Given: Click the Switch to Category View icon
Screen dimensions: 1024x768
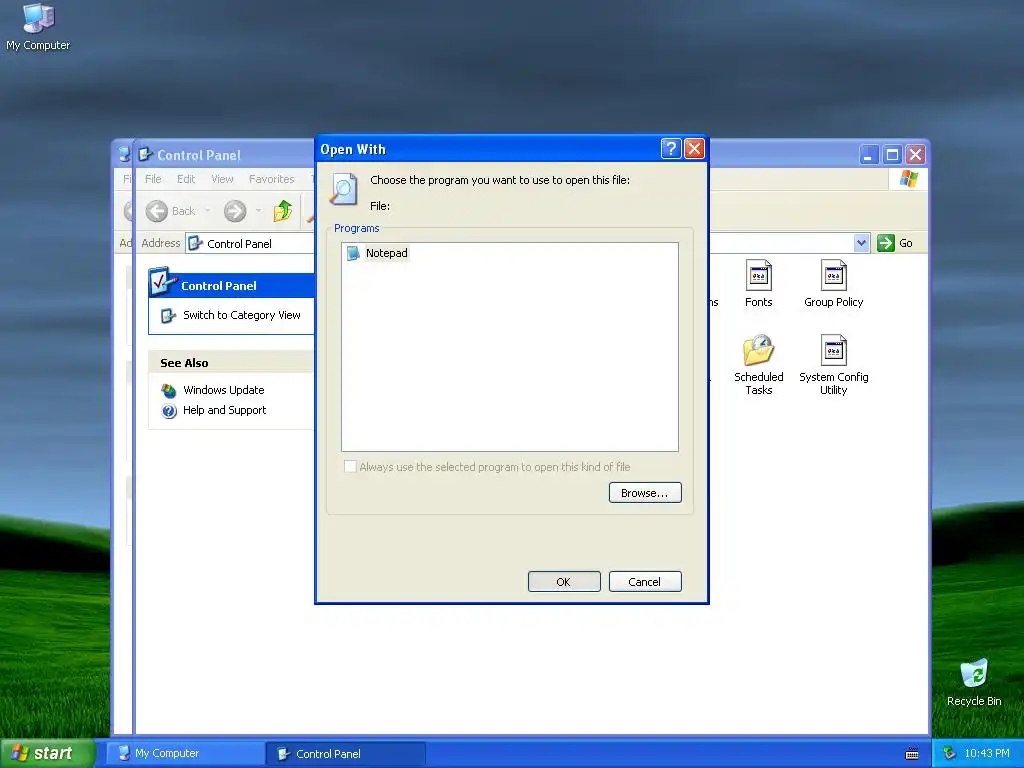Looking at the screenshot, I should [x=168, y=315].
